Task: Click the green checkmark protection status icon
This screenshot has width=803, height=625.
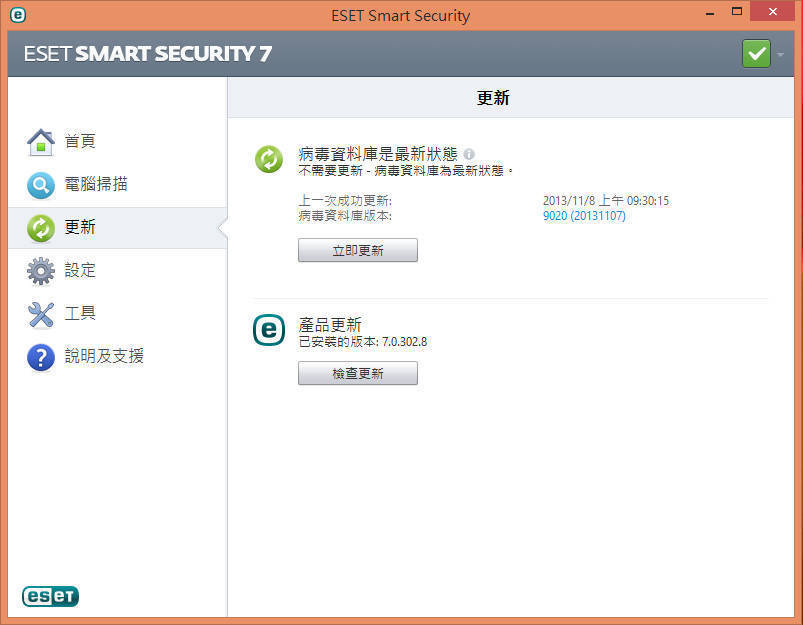Action: point(756,53)
